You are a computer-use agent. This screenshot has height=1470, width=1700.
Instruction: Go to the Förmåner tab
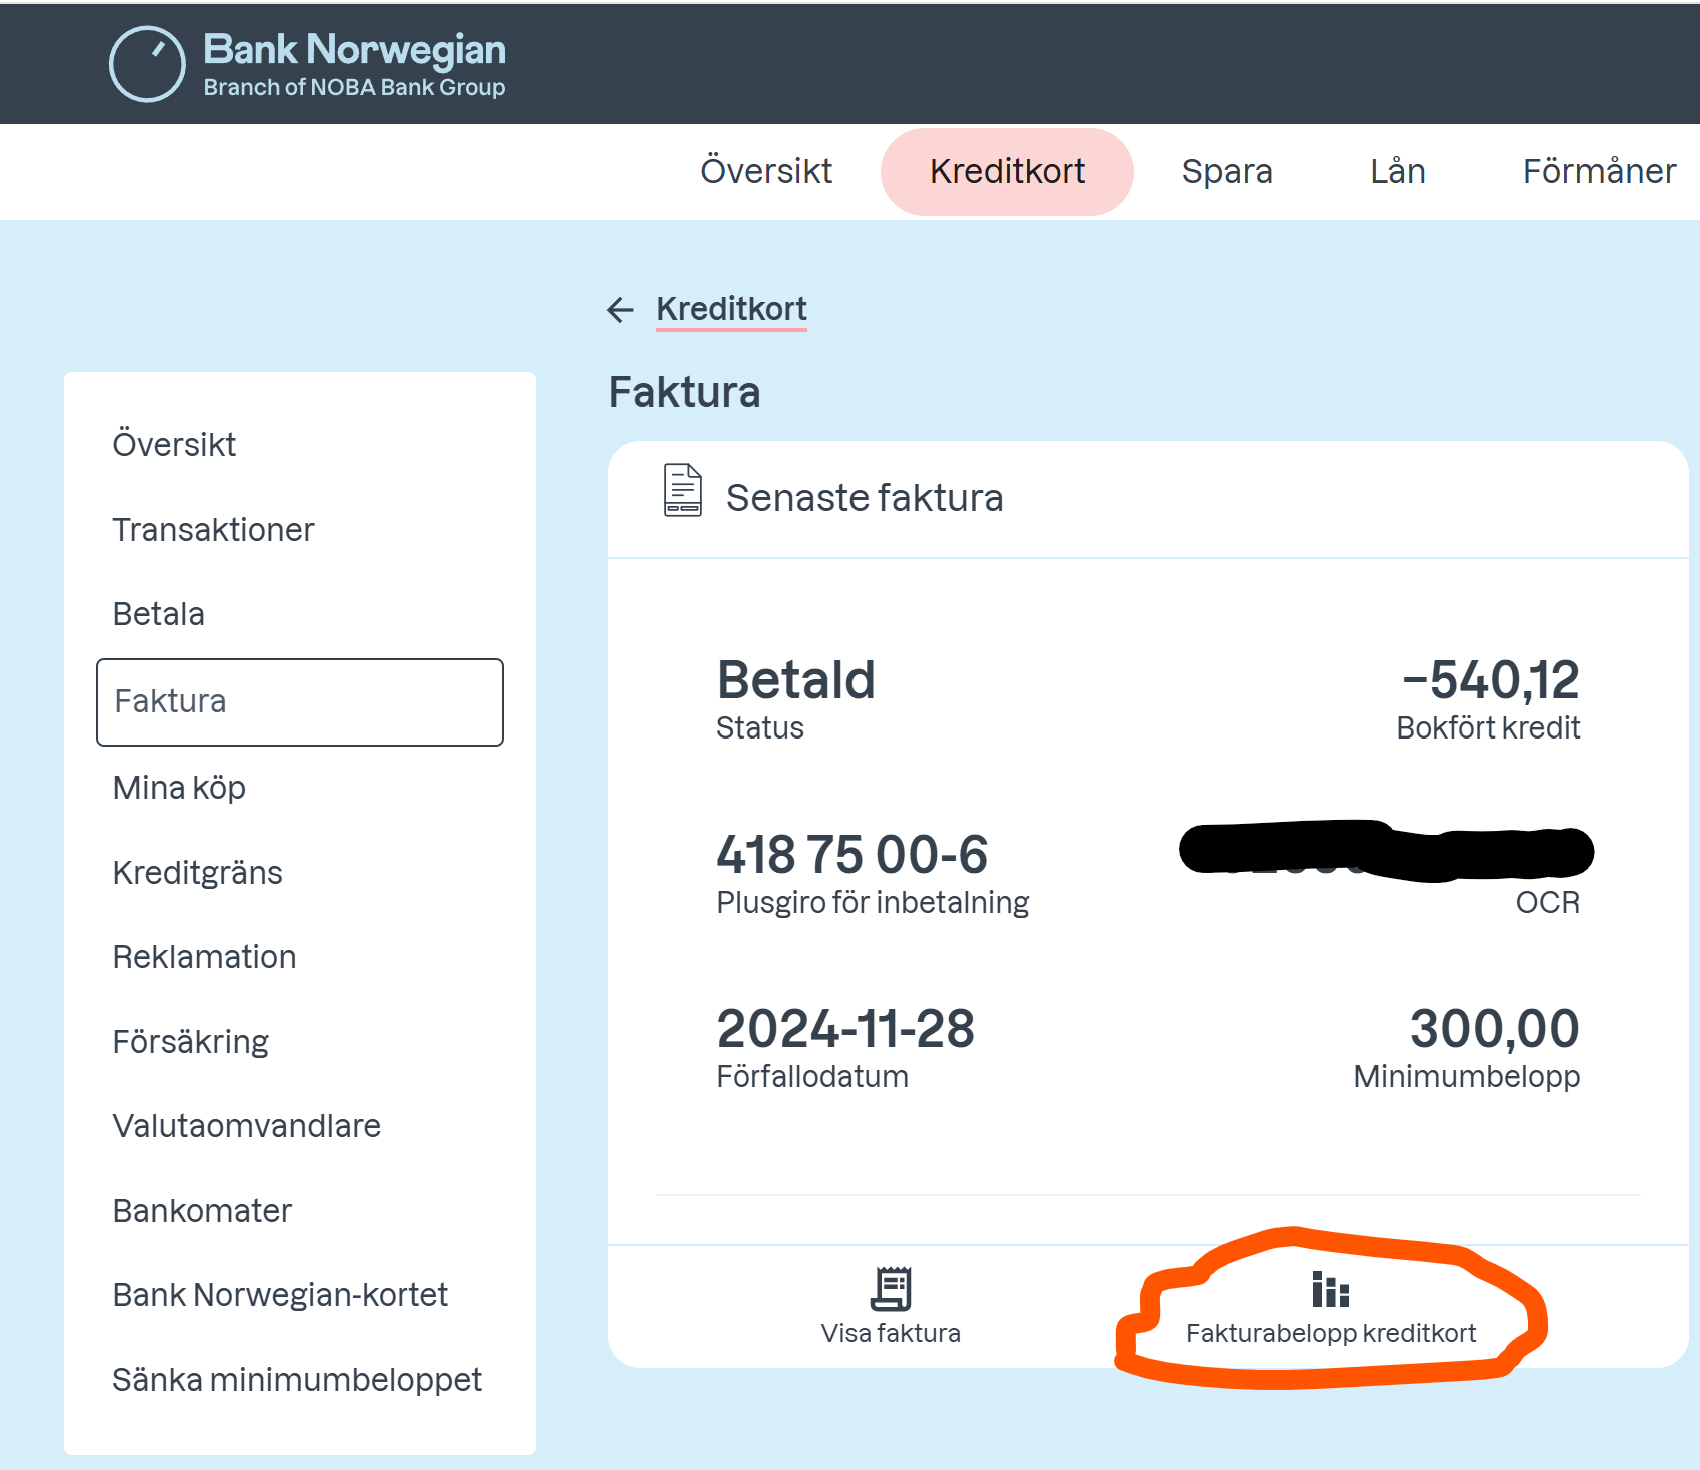point(1599,171)
